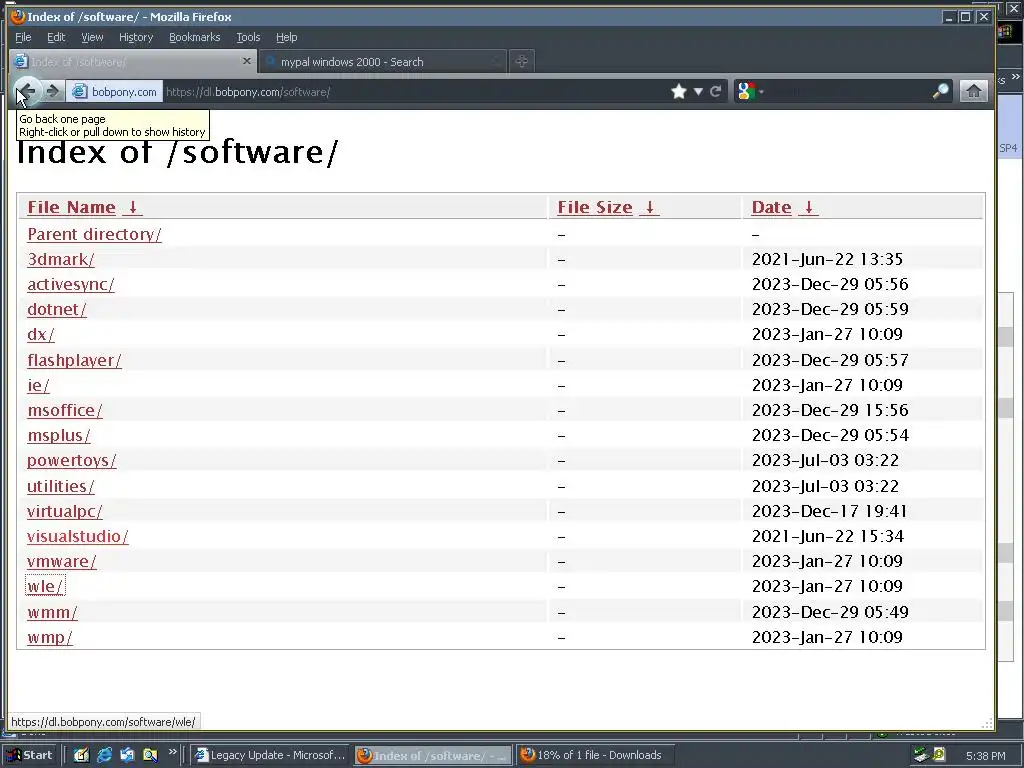Open the ie/ folder link

coord(38,385)
